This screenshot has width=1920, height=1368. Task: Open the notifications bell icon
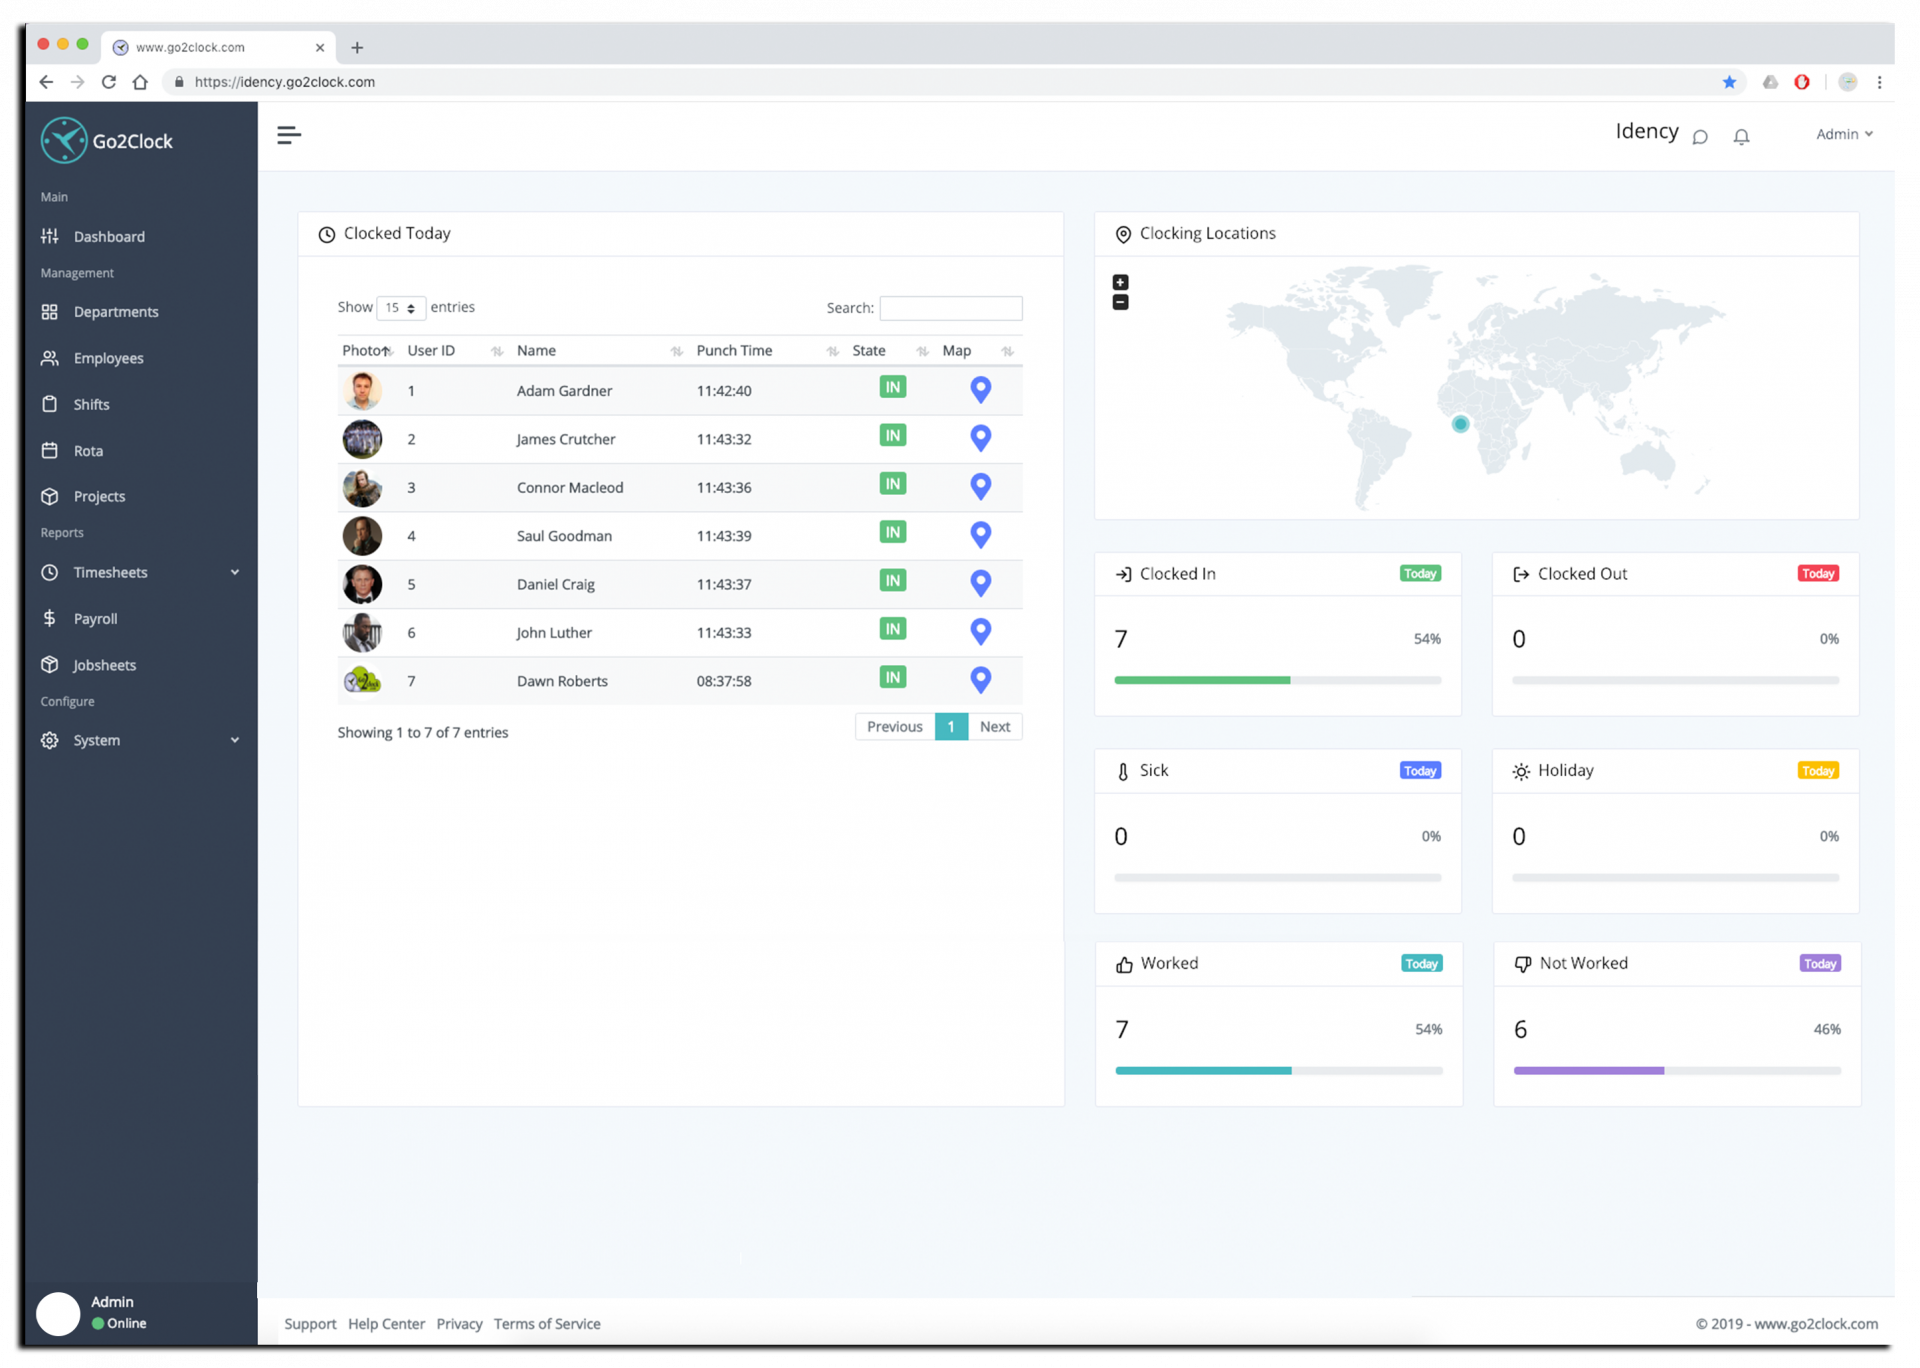1741,137
